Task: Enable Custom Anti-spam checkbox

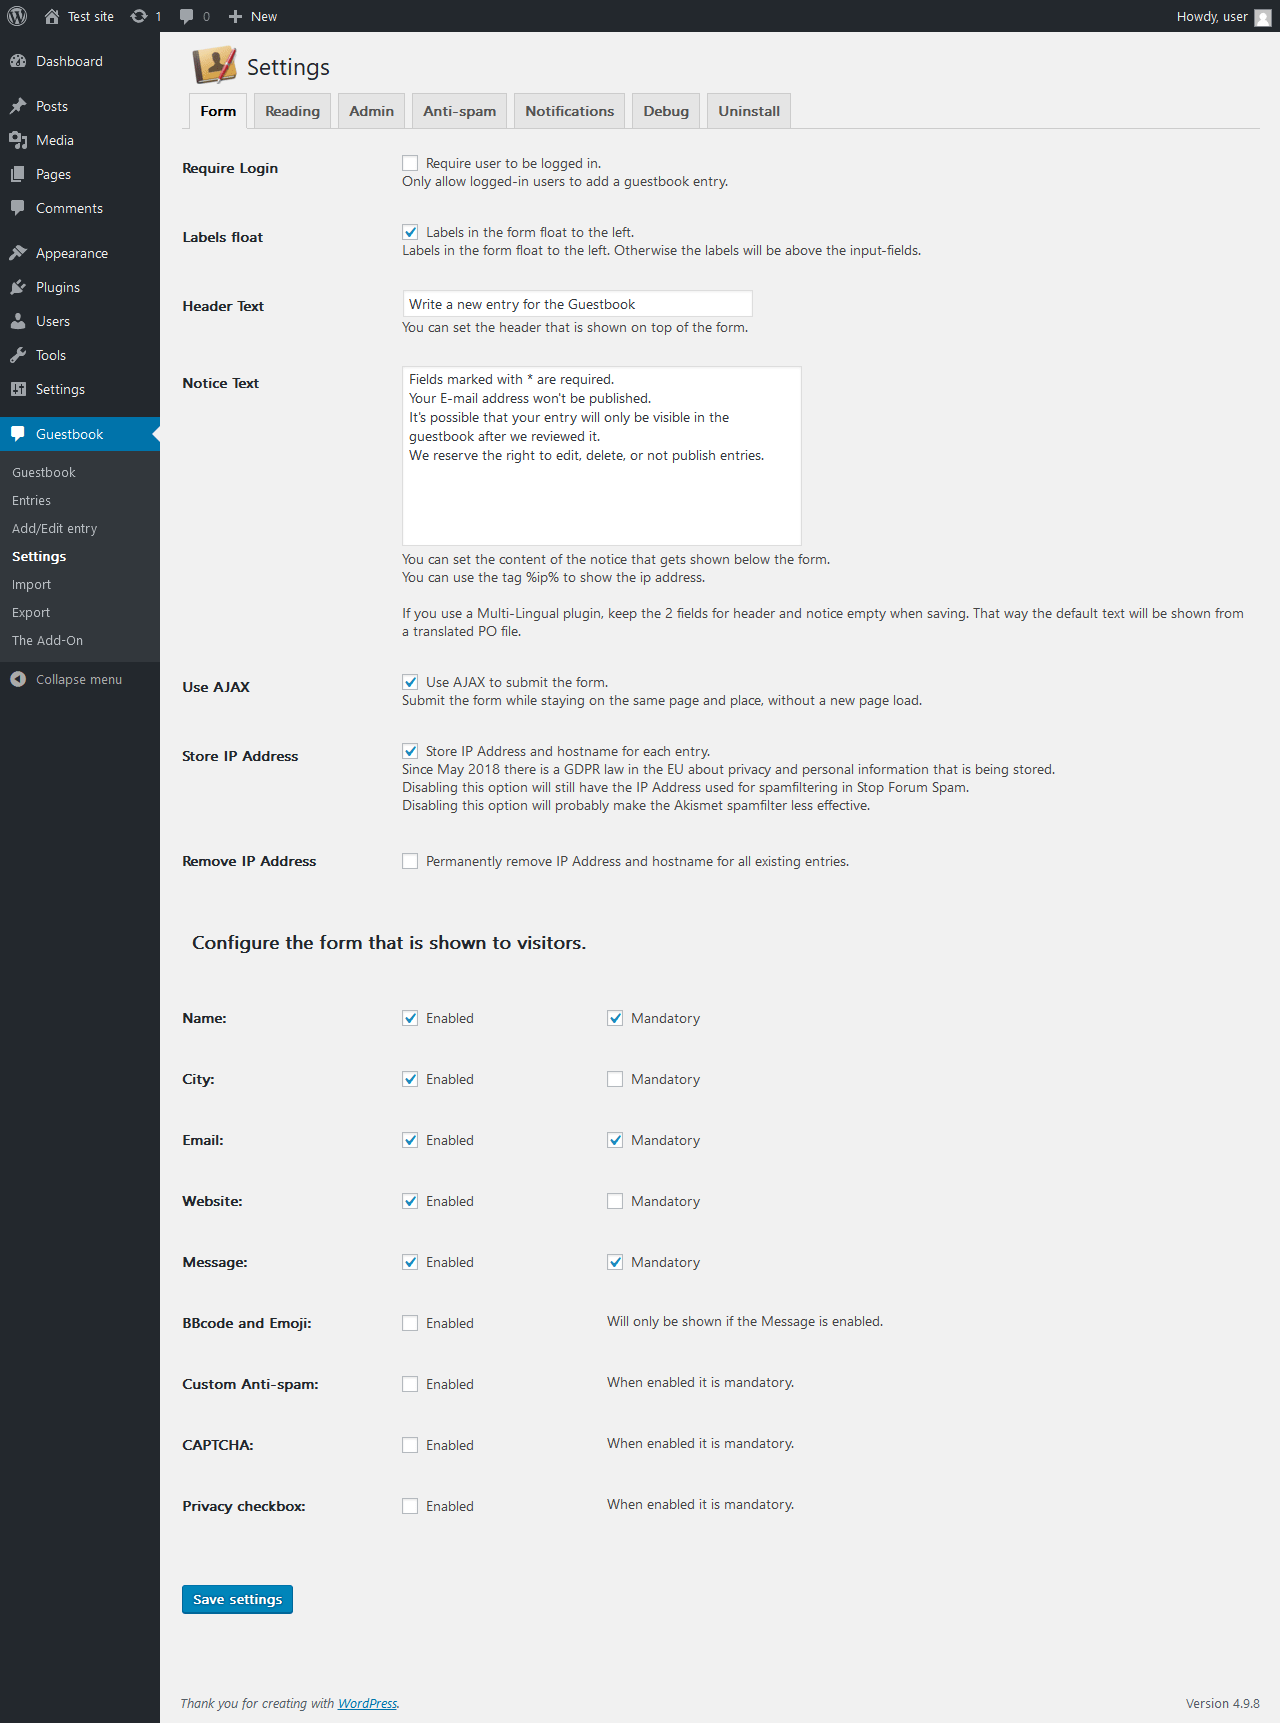Action: pos(410,1384)
